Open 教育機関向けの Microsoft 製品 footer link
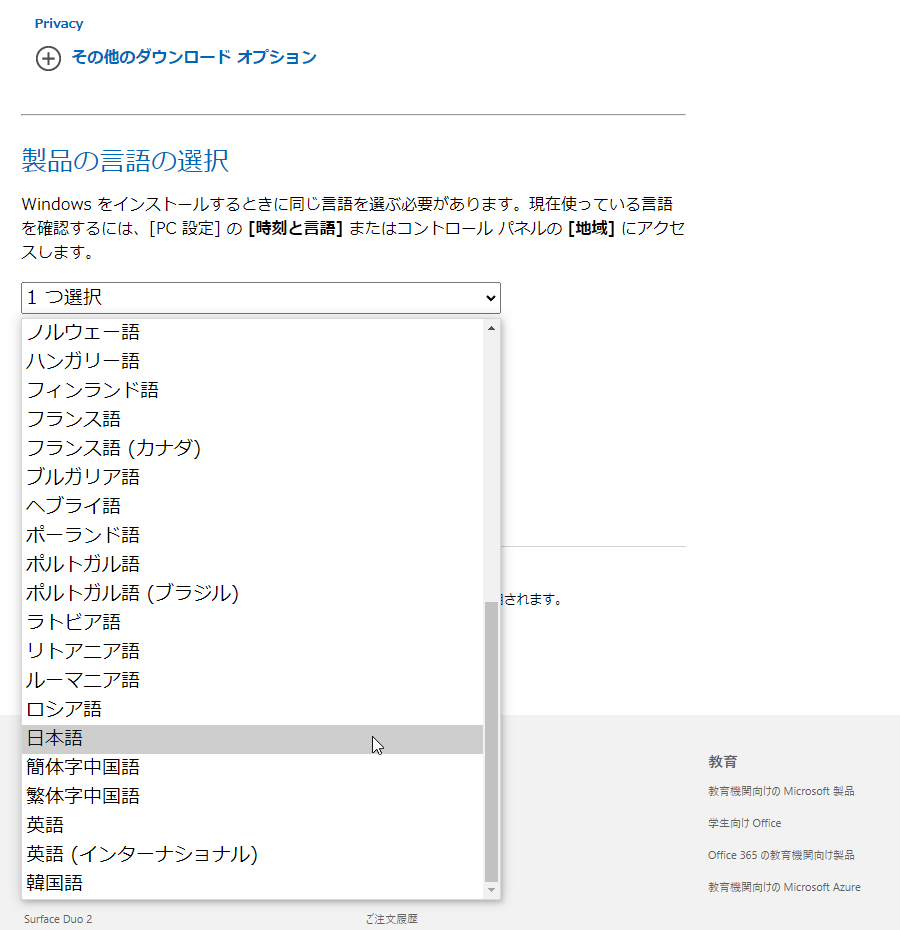 click(781, 791)
